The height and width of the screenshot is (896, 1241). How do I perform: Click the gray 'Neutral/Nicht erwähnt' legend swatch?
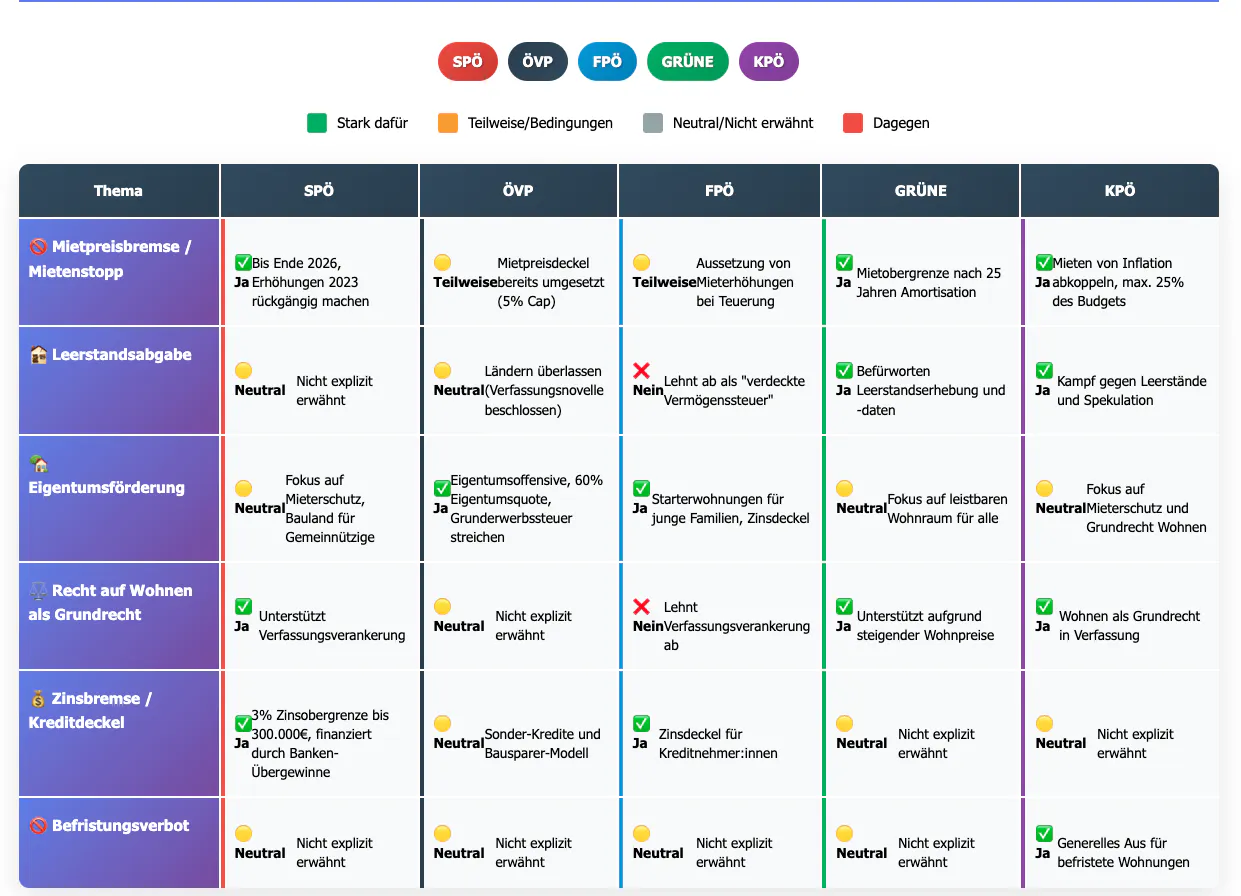pyautogui.click(x=653, y=123)
